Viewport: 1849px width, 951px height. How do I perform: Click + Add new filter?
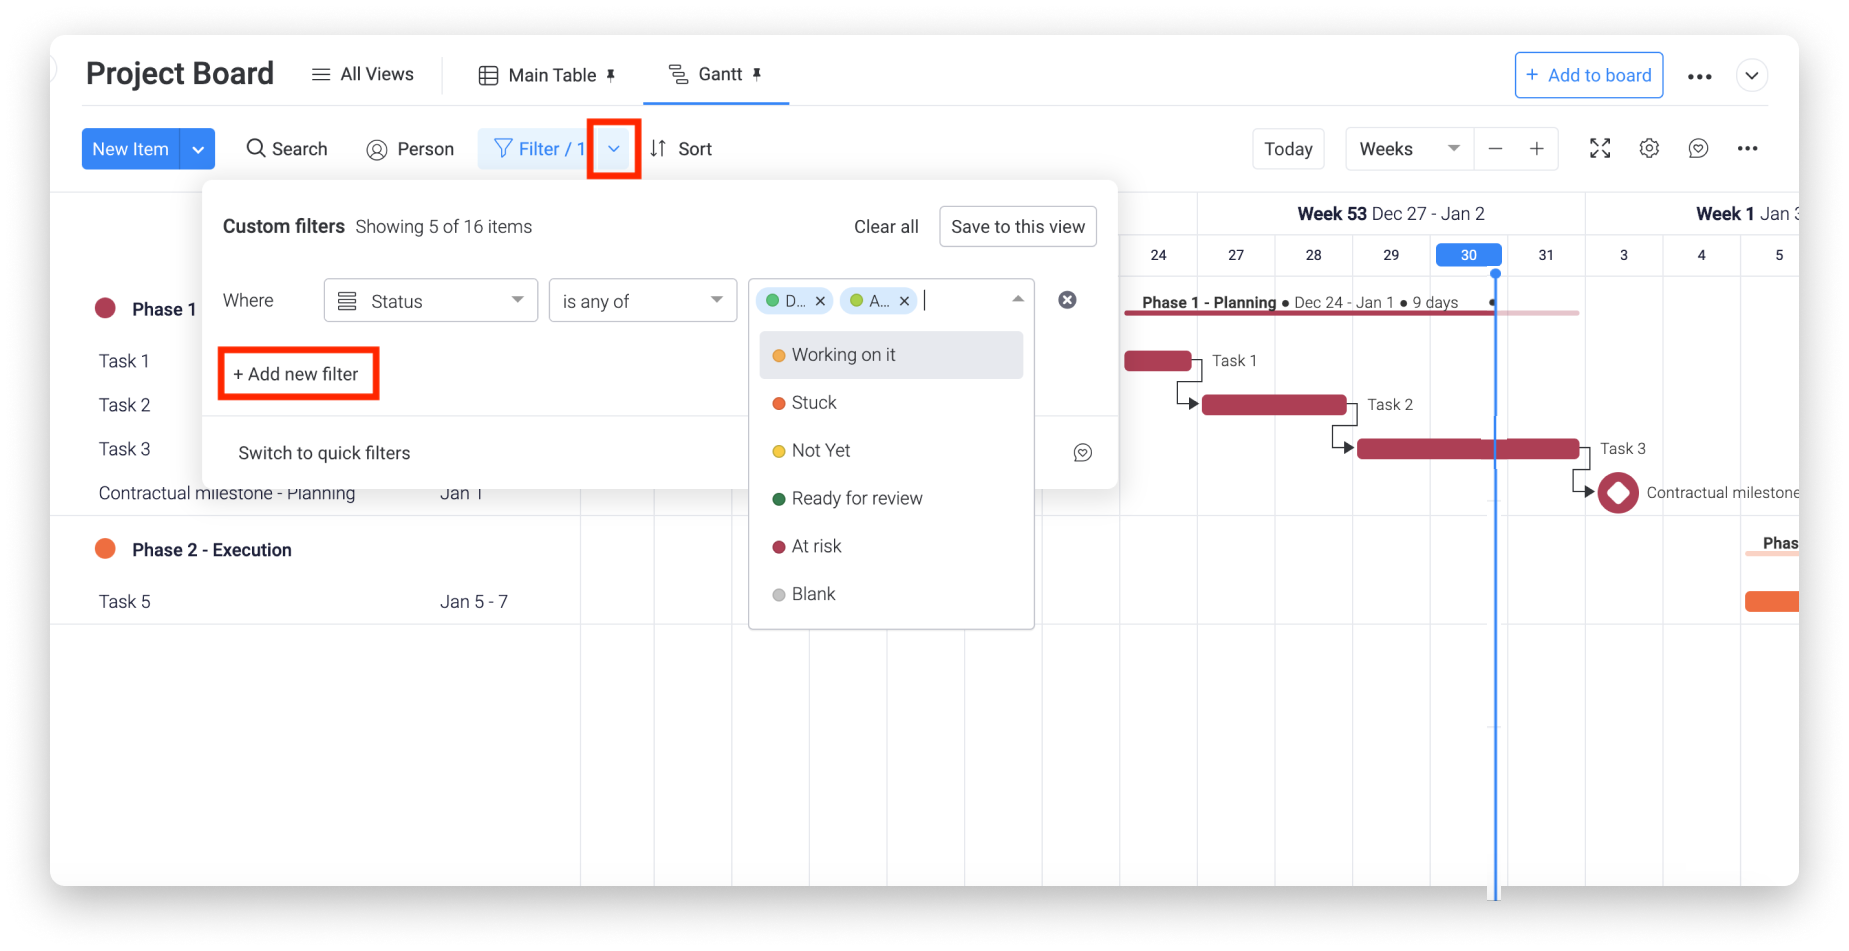[x=297, y=374]
